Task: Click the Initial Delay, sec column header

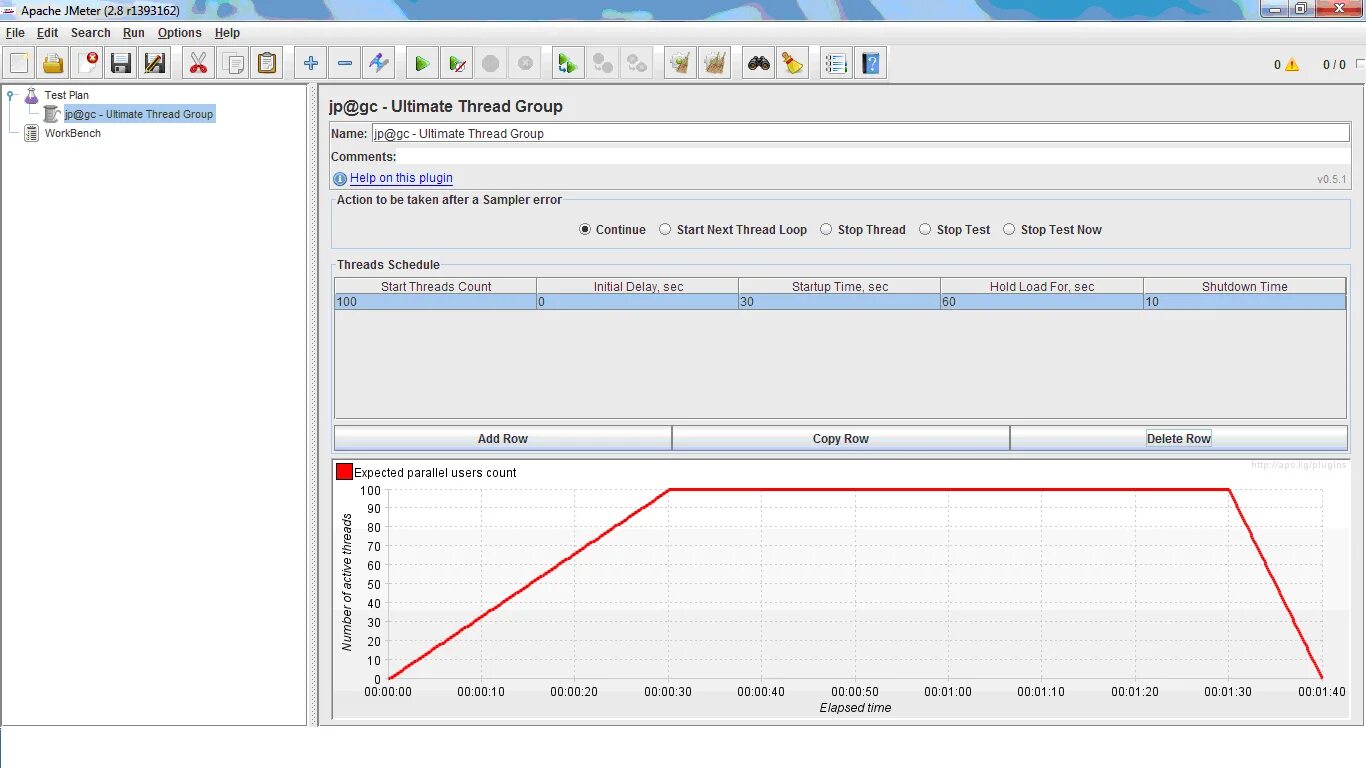Action: click(637, 286)
